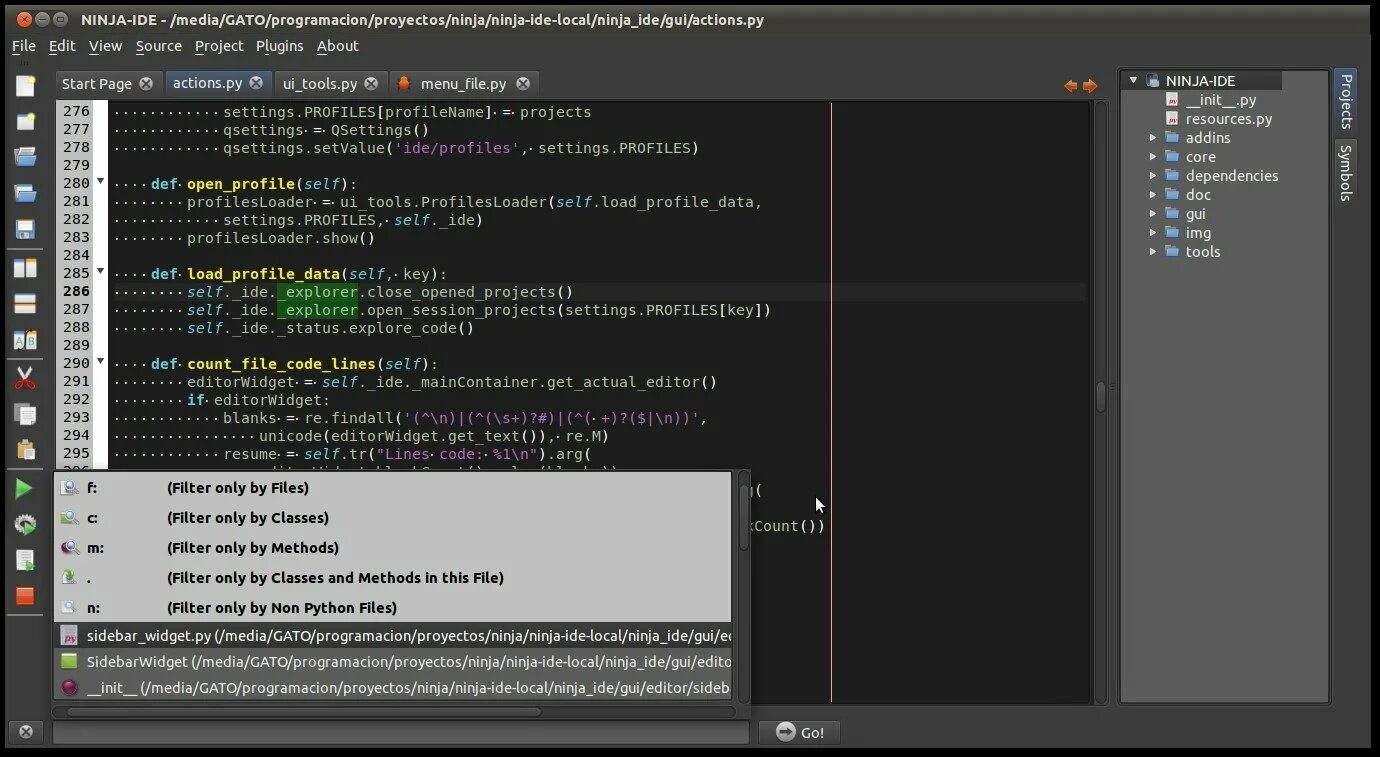The width and height of the screenshot is (1380, 757).
Task: Click the follow mode A|B icon
Action: [x=25, y=341]
